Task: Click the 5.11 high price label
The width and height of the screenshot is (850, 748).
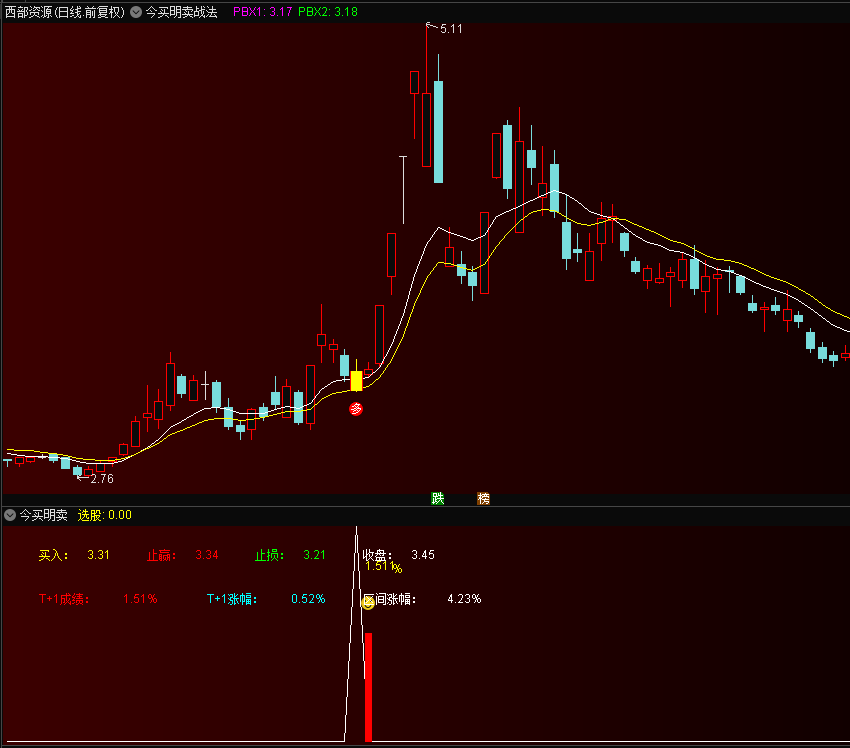Action: click(451, 29)
